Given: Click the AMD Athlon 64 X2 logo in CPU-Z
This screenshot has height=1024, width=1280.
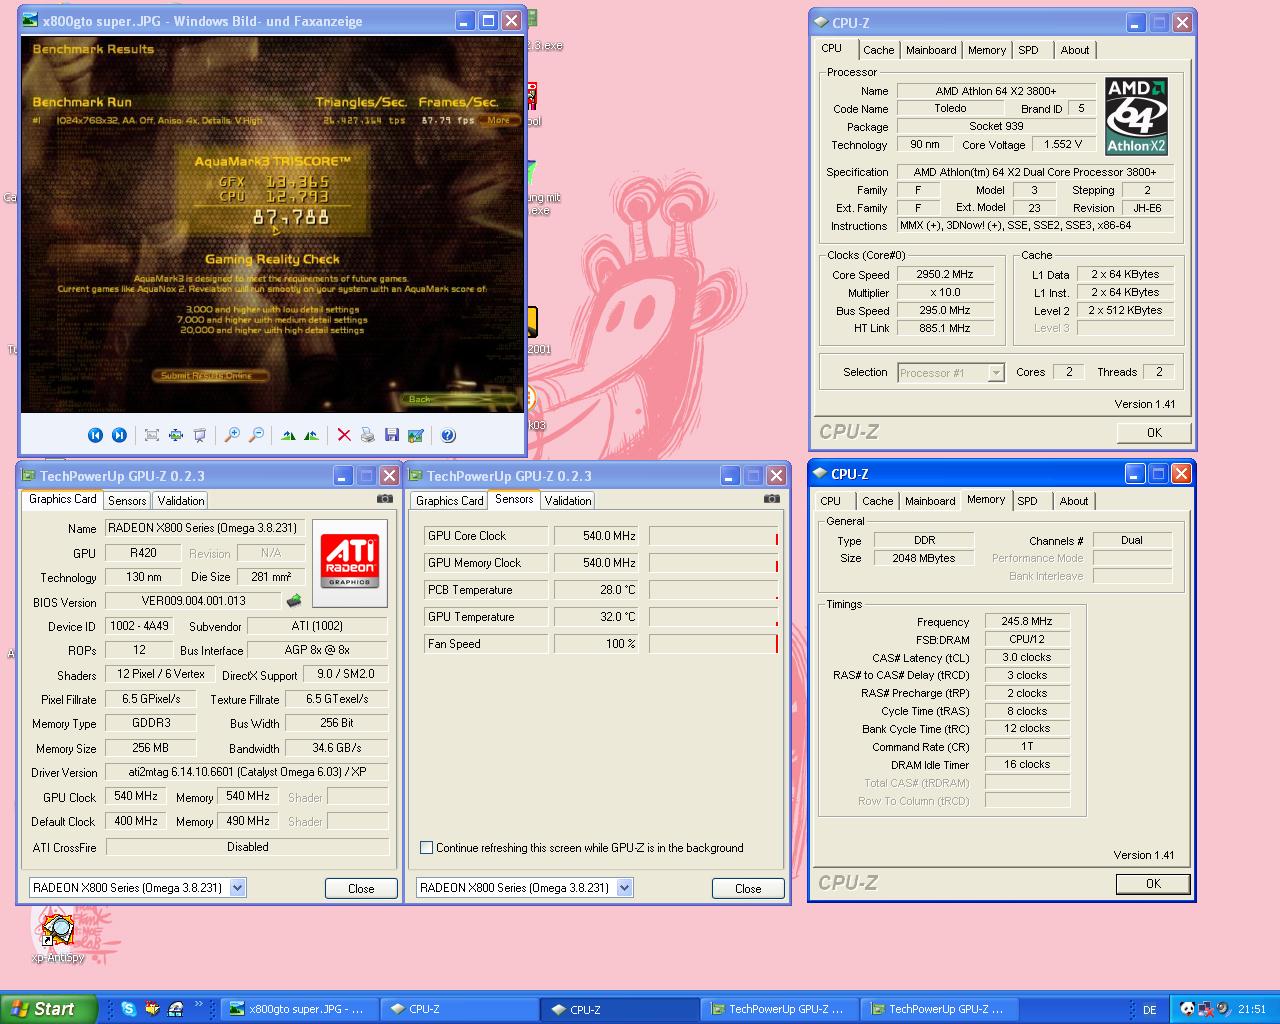Looking at the screenshot, I should (x=1136, y=116).
